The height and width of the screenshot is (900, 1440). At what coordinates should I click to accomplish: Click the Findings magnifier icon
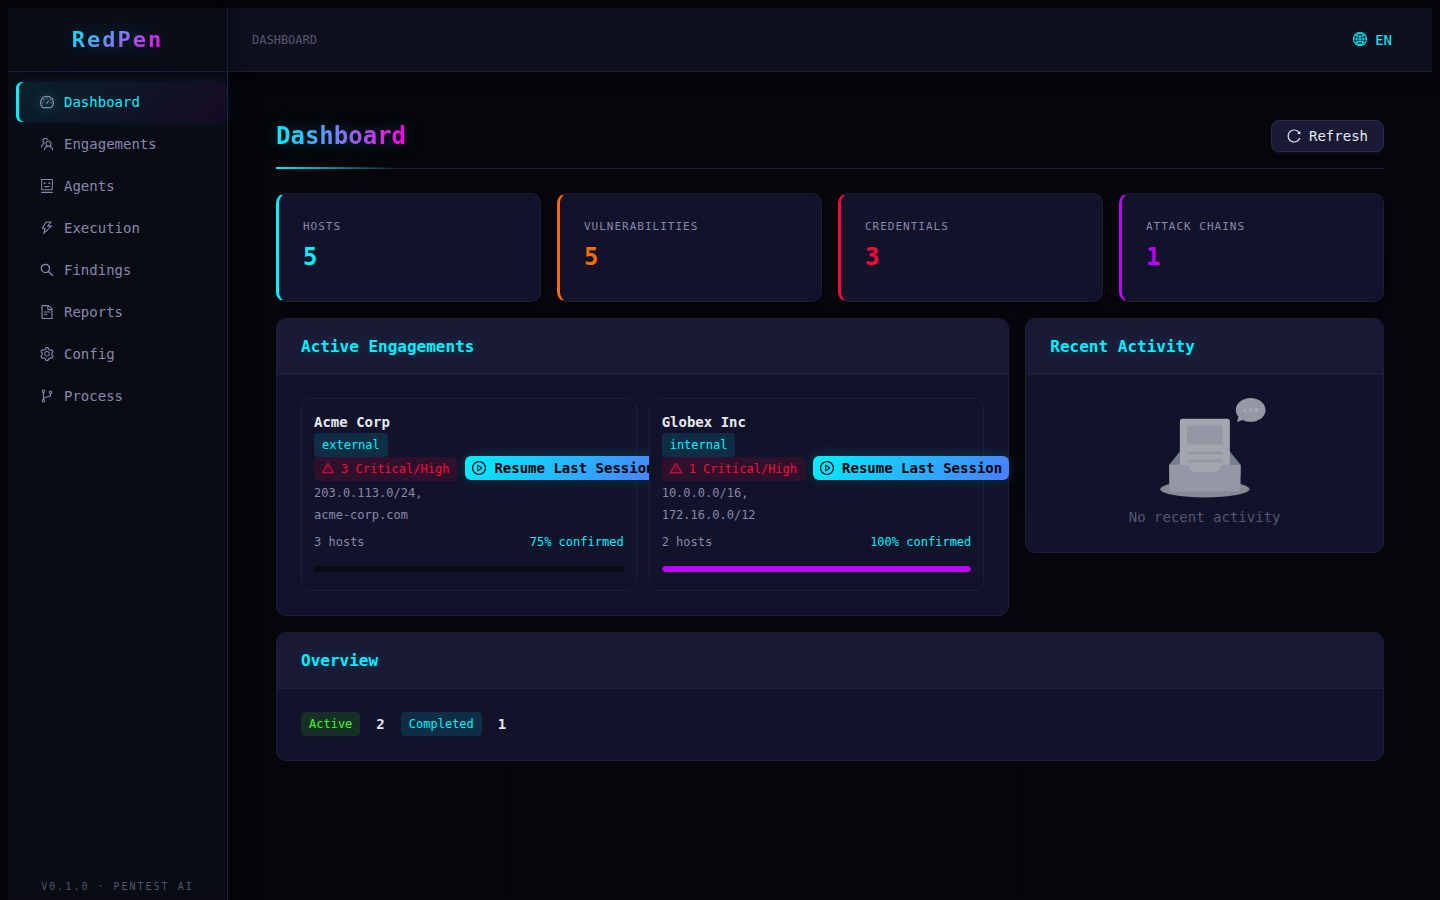(47, 270)
